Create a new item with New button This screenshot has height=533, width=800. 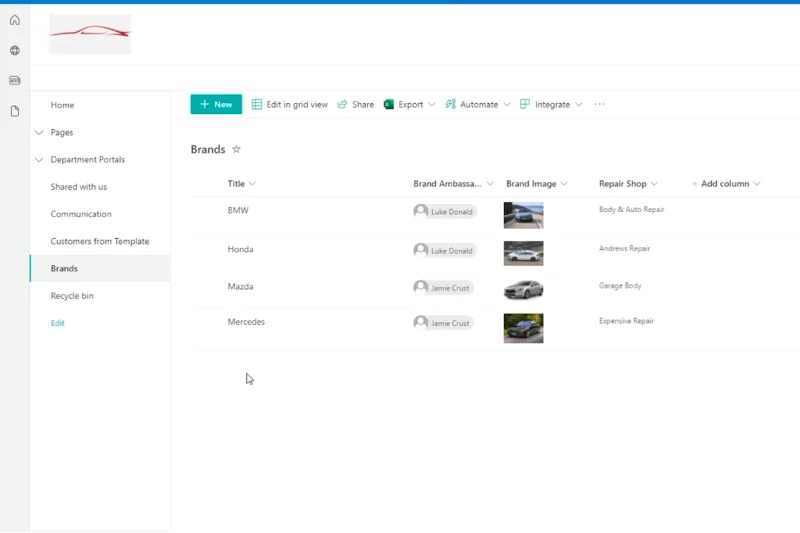(x=216, y=104)
